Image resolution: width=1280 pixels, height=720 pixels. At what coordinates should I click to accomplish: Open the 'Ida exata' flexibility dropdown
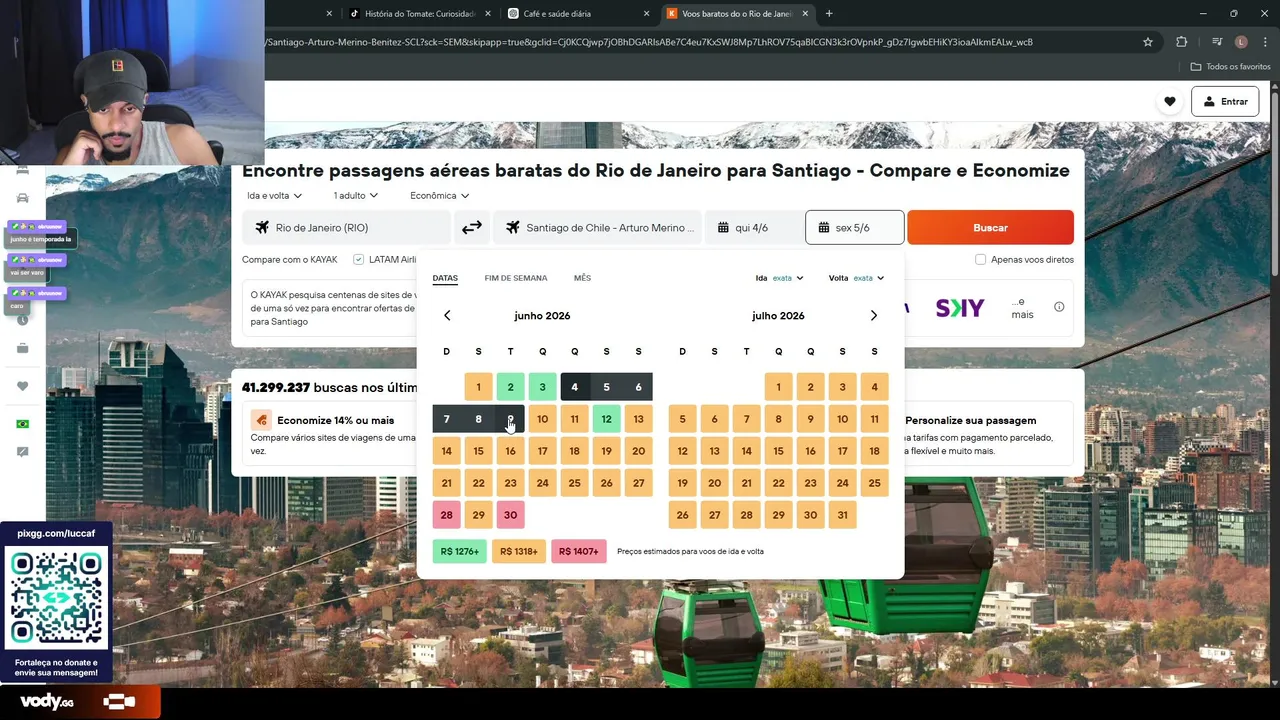tap(780, 278)
